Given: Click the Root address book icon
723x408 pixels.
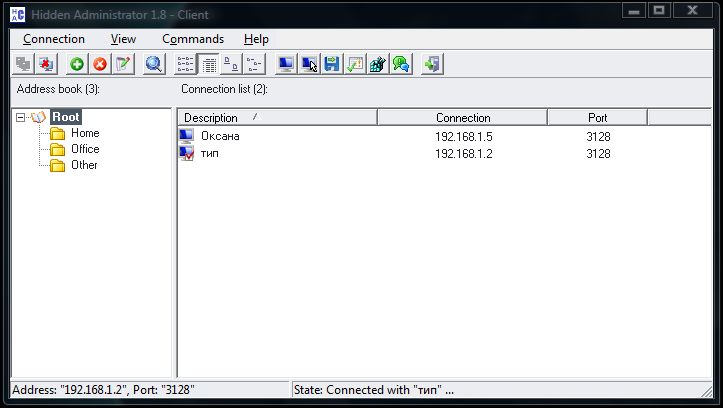Looking at the screenshot, I should coord(39,117).
